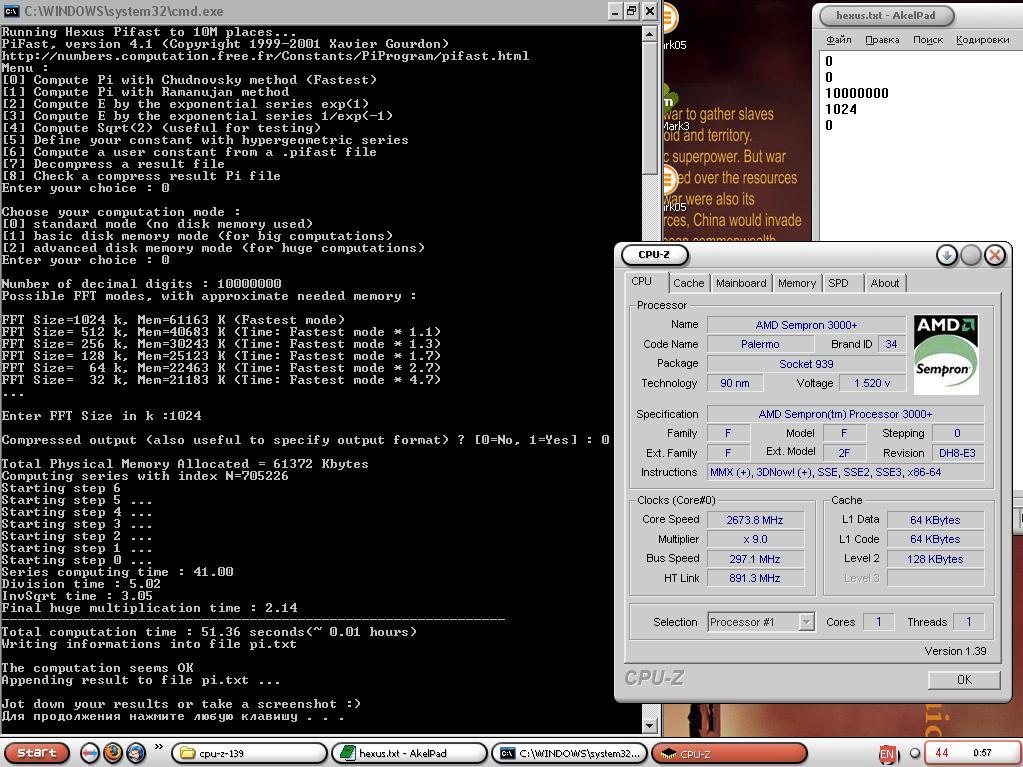Click the Ext. Model value 2F
The height and width of the screenshot is (767, 1023).
[x=844, y=453]
